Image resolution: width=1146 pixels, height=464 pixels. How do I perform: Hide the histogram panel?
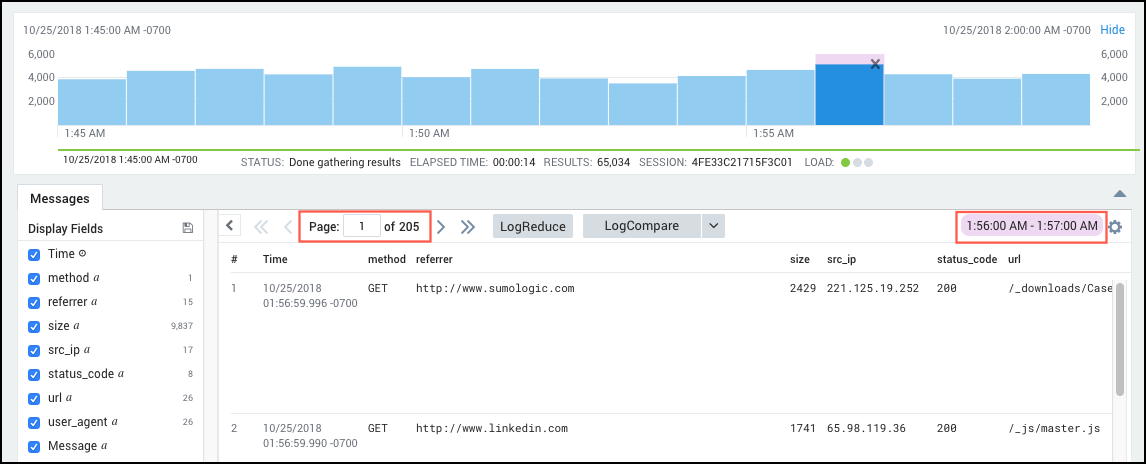[x=1112, y=30]
